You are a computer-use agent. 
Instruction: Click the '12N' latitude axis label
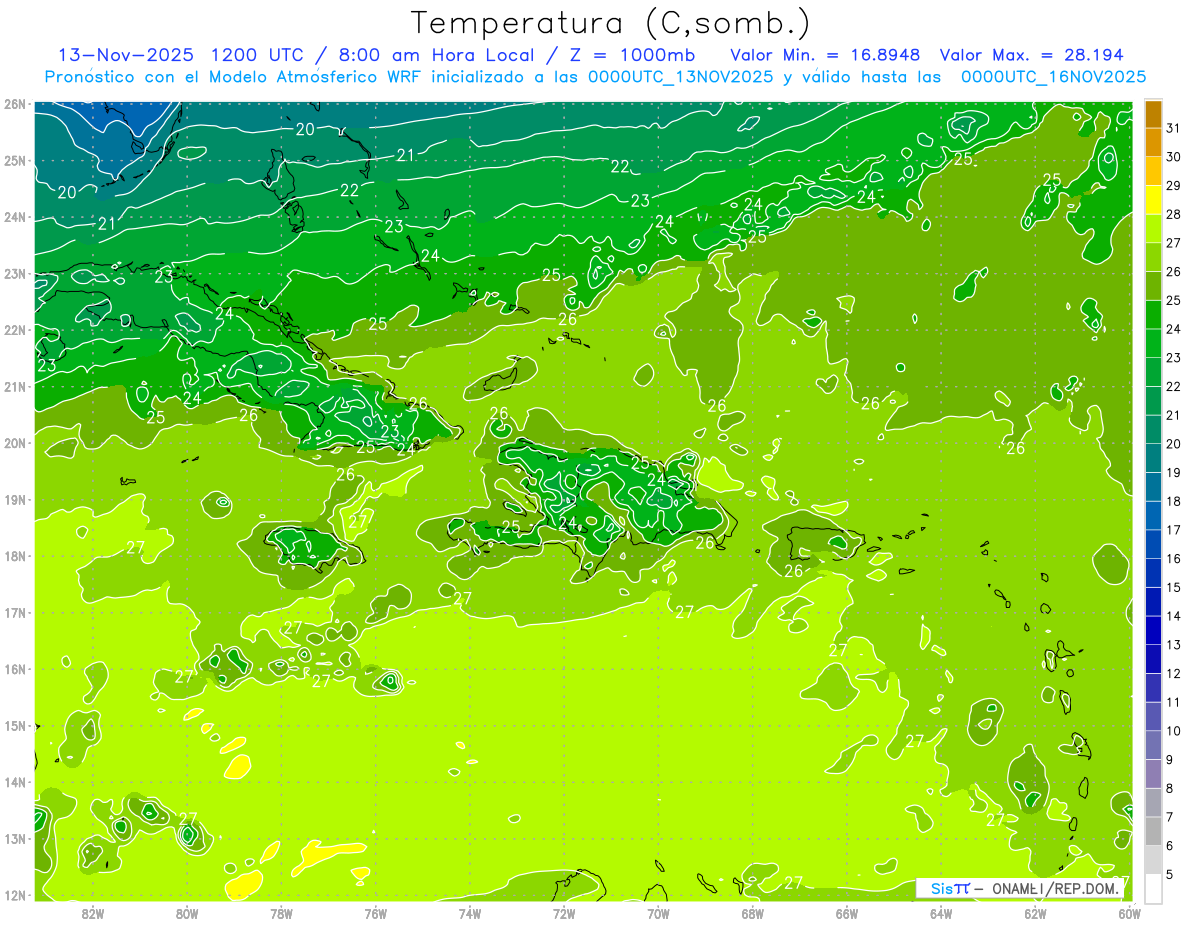tap(15, 895)
